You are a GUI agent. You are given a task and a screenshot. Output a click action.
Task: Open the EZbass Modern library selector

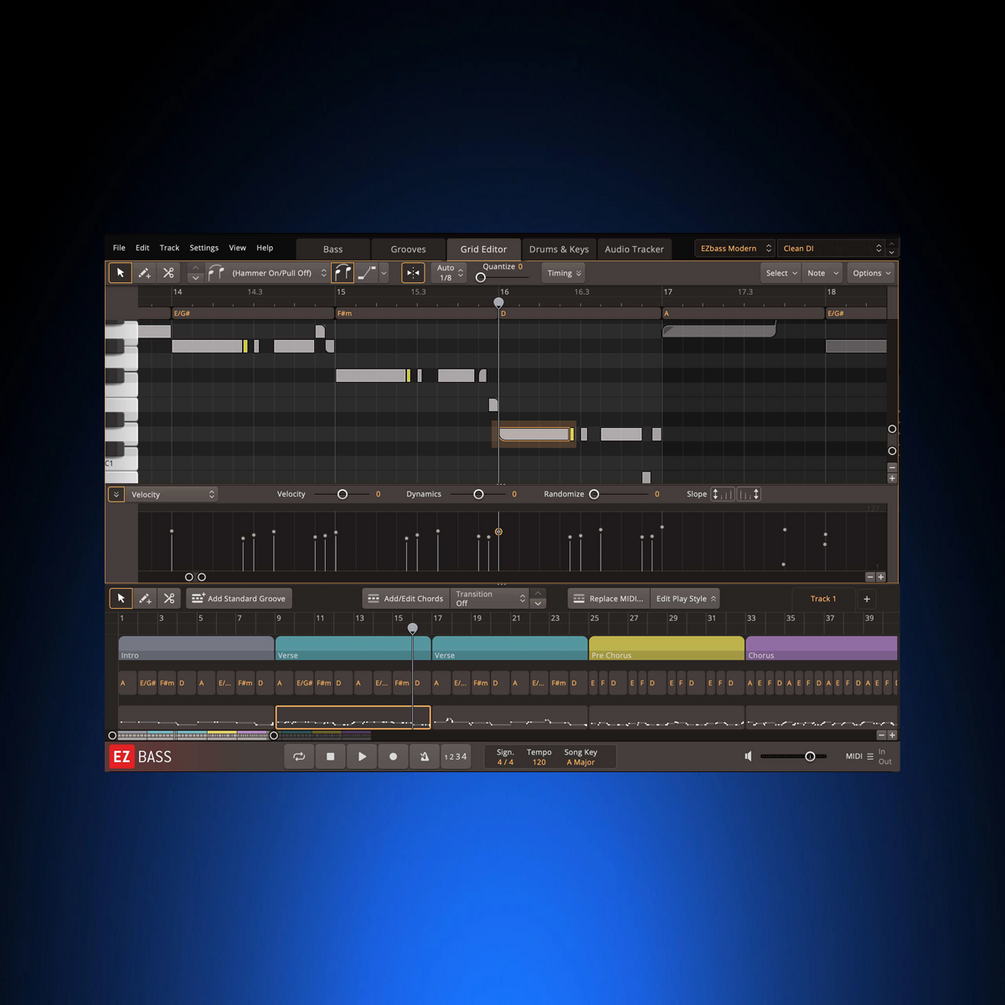735,248
